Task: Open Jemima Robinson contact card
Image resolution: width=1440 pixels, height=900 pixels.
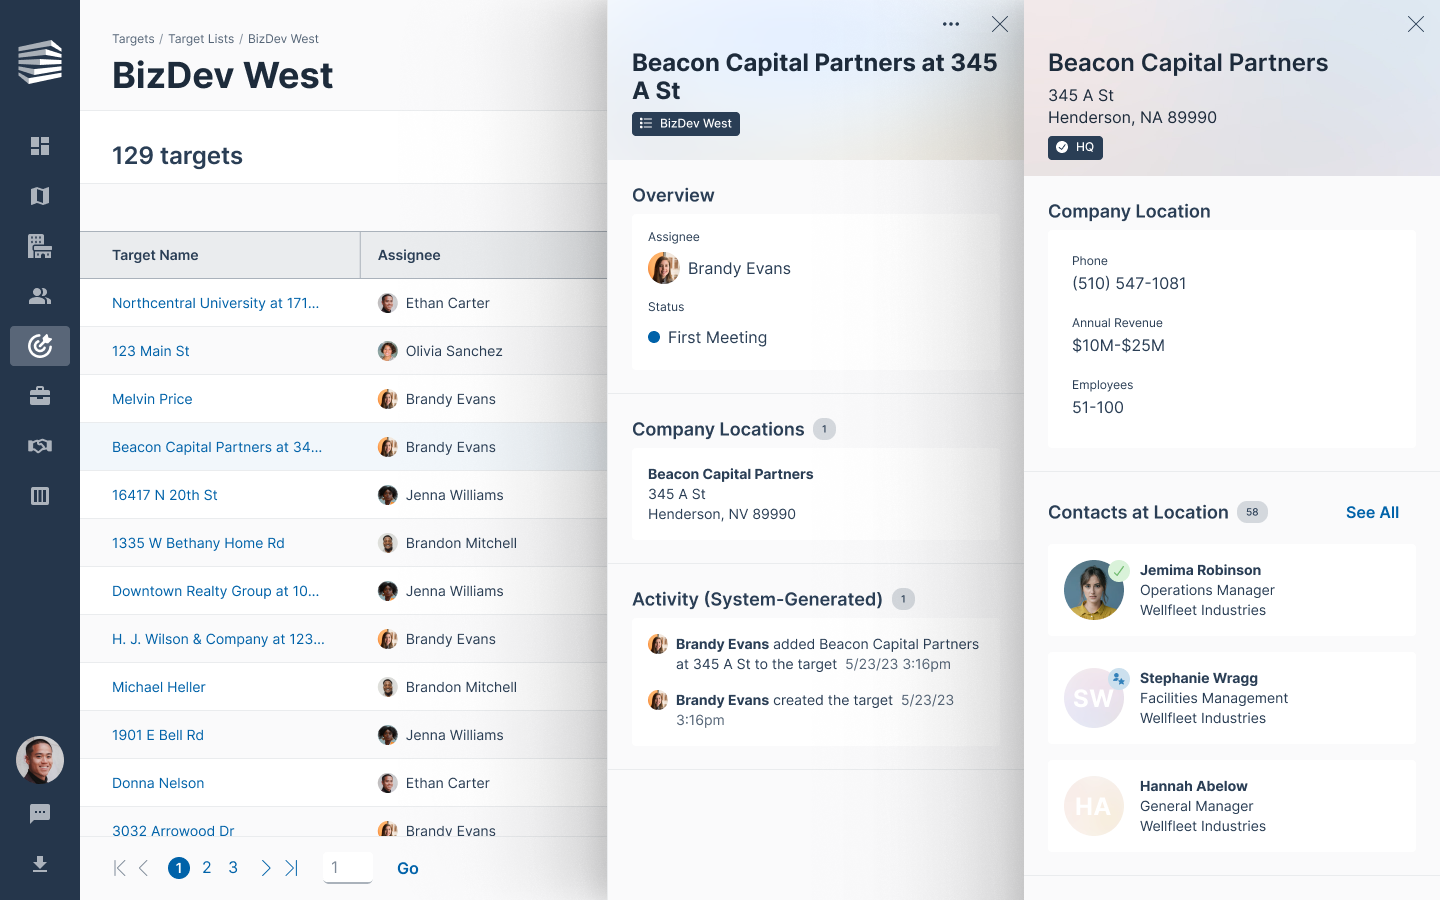Action: (x=1232, y=590)
